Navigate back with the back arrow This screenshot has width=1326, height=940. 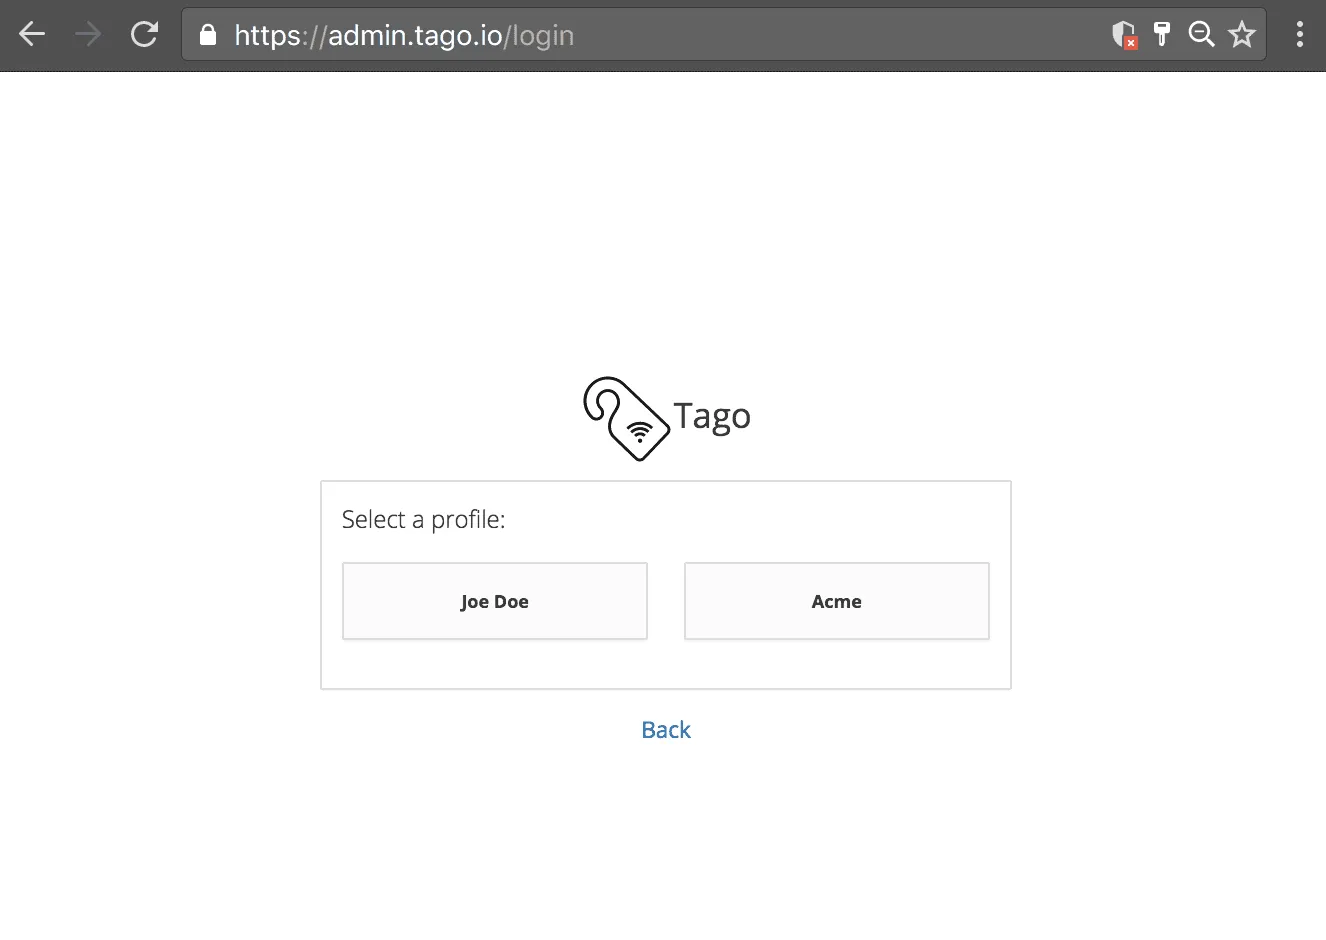tap(32, 34)
